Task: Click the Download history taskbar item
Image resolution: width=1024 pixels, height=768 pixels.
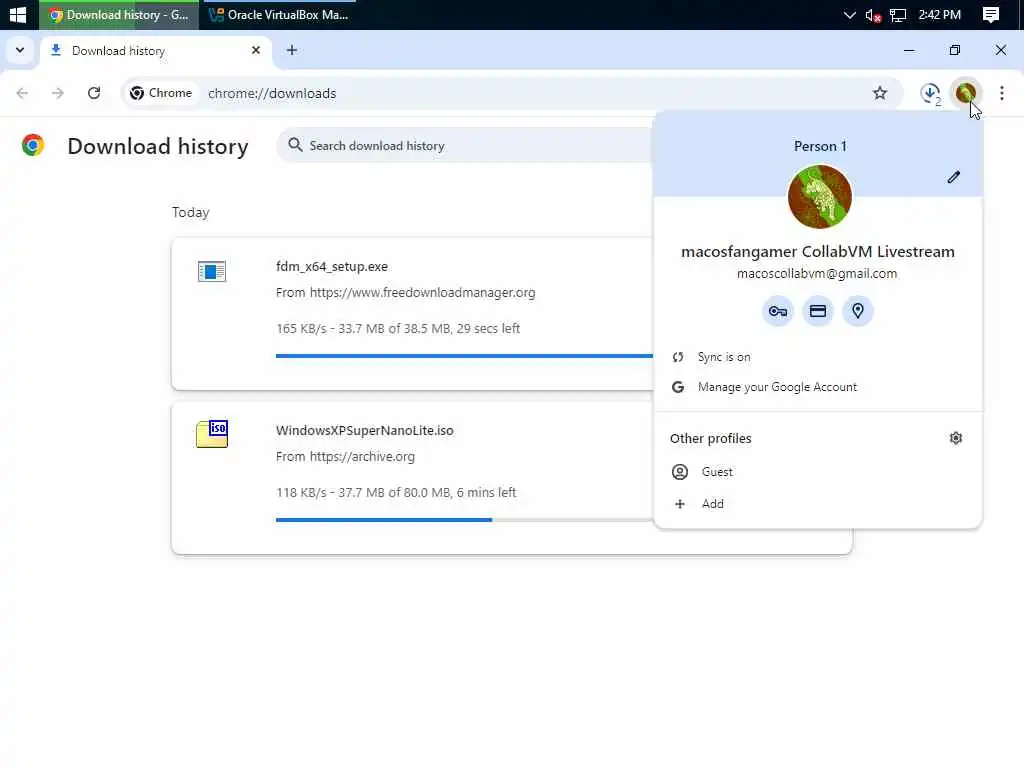Action: click(x=119, y=14)
